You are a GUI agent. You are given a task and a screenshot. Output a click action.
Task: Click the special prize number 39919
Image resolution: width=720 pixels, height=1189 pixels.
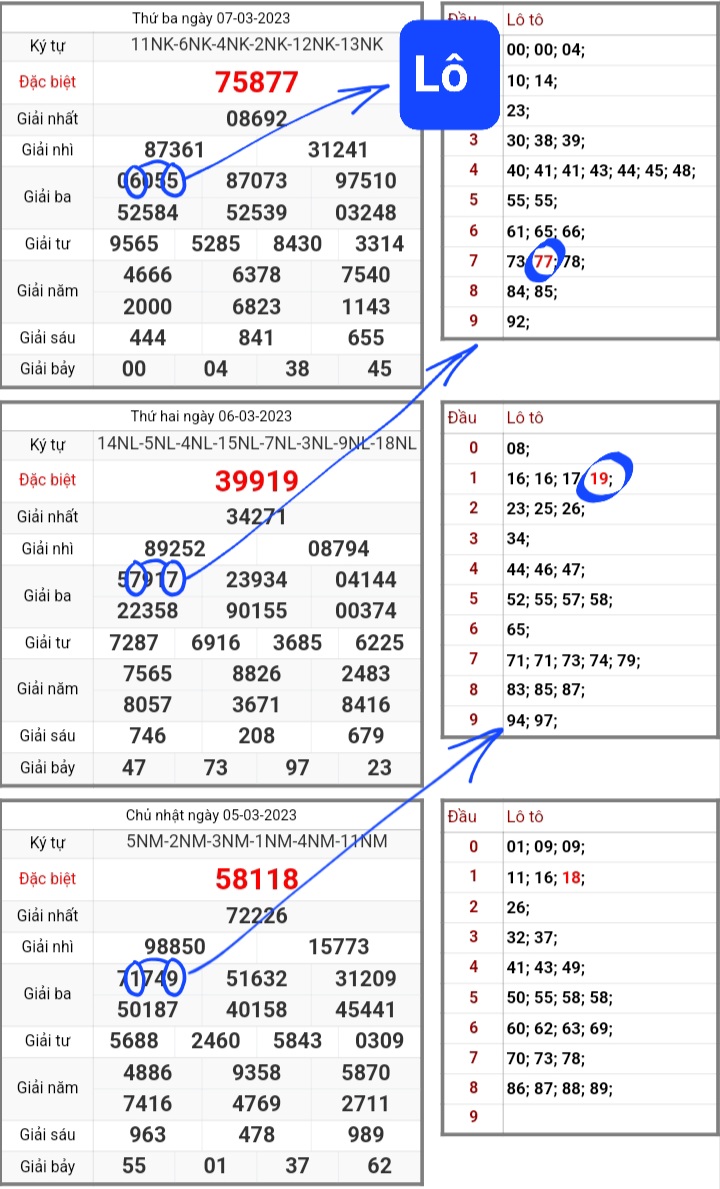pos(257,481)
